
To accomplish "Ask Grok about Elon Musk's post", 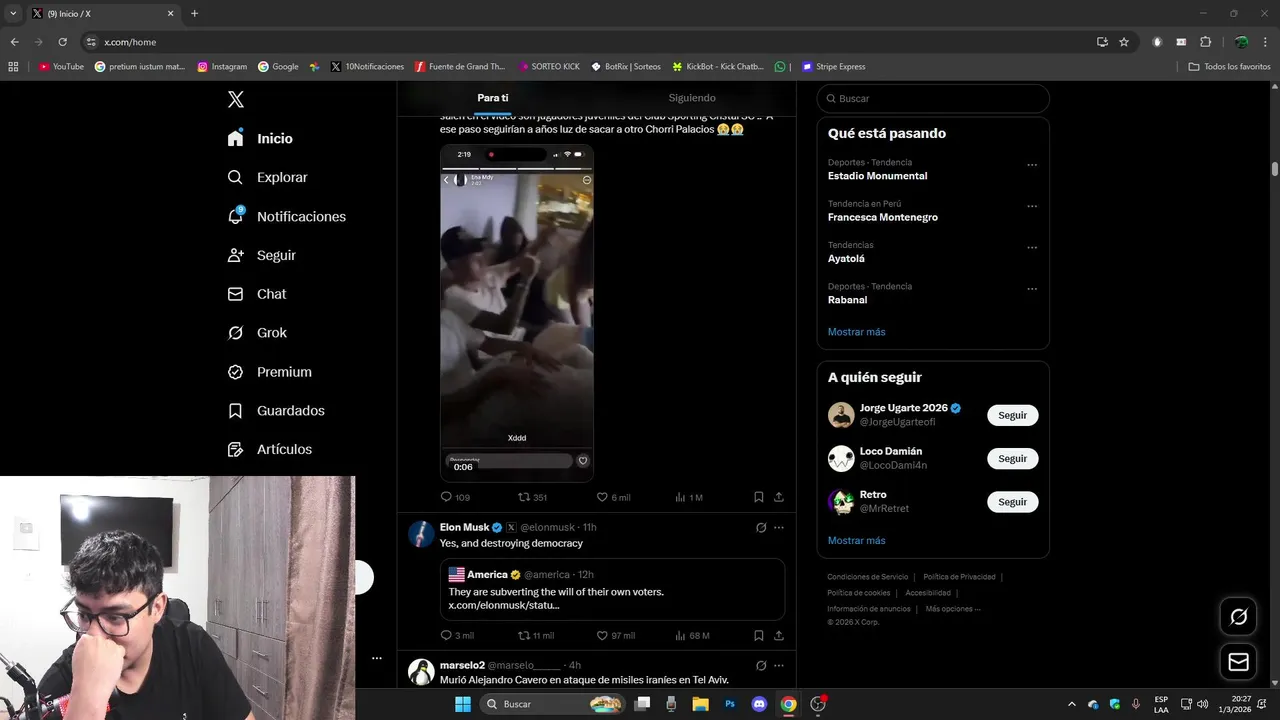I will click(x=761, y=528).
